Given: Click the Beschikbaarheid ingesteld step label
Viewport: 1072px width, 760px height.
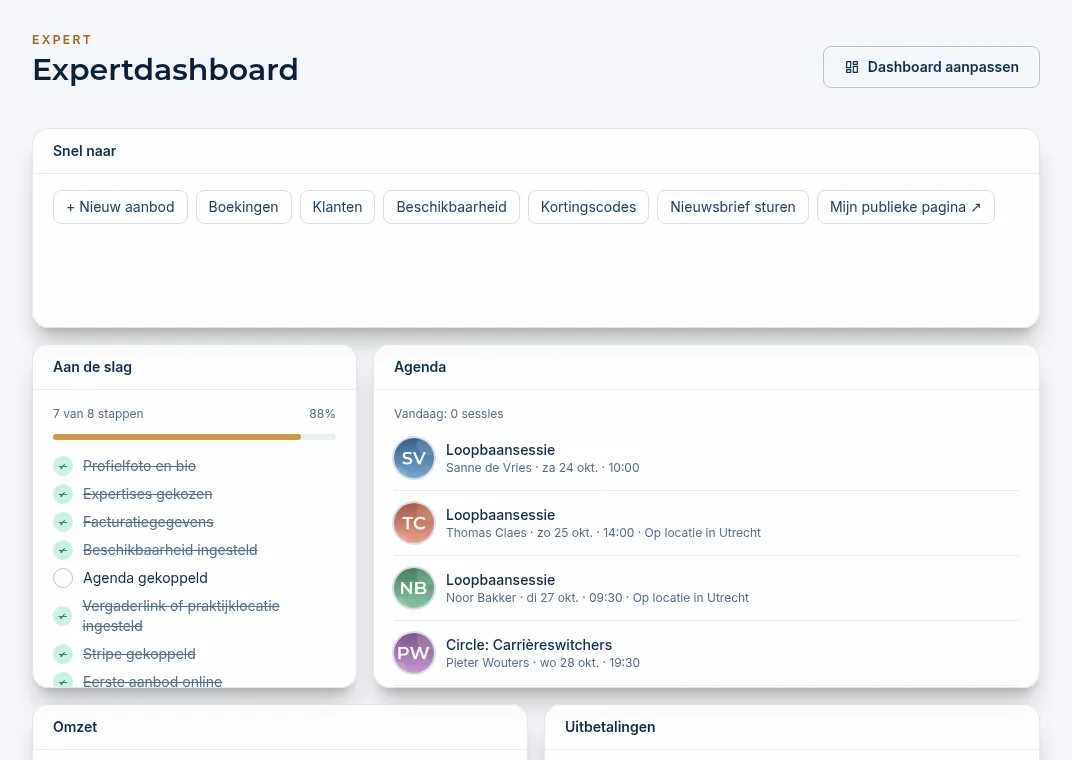Looking at the screenshot, I should click(x=170, y=550).
